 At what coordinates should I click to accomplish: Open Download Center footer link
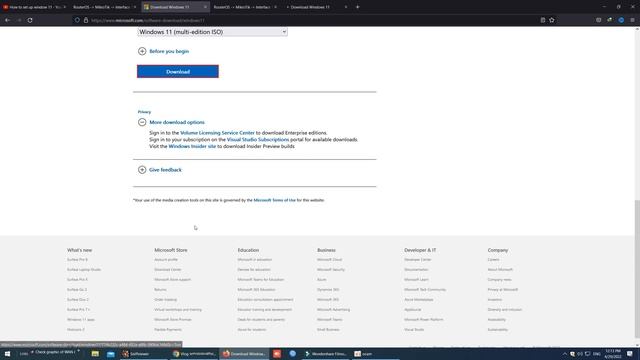(168, 270)
